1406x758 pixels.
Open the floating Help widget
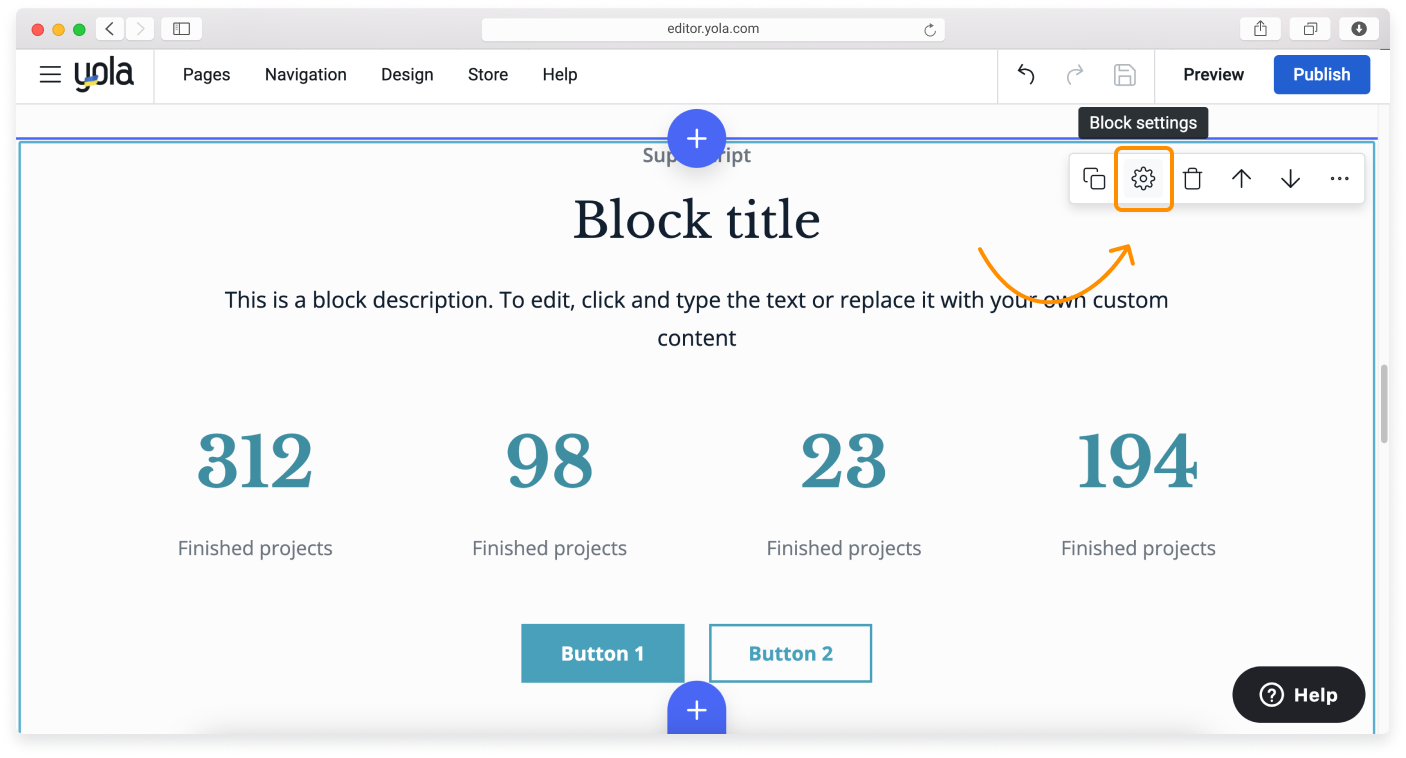click(x=1298, y=695)
